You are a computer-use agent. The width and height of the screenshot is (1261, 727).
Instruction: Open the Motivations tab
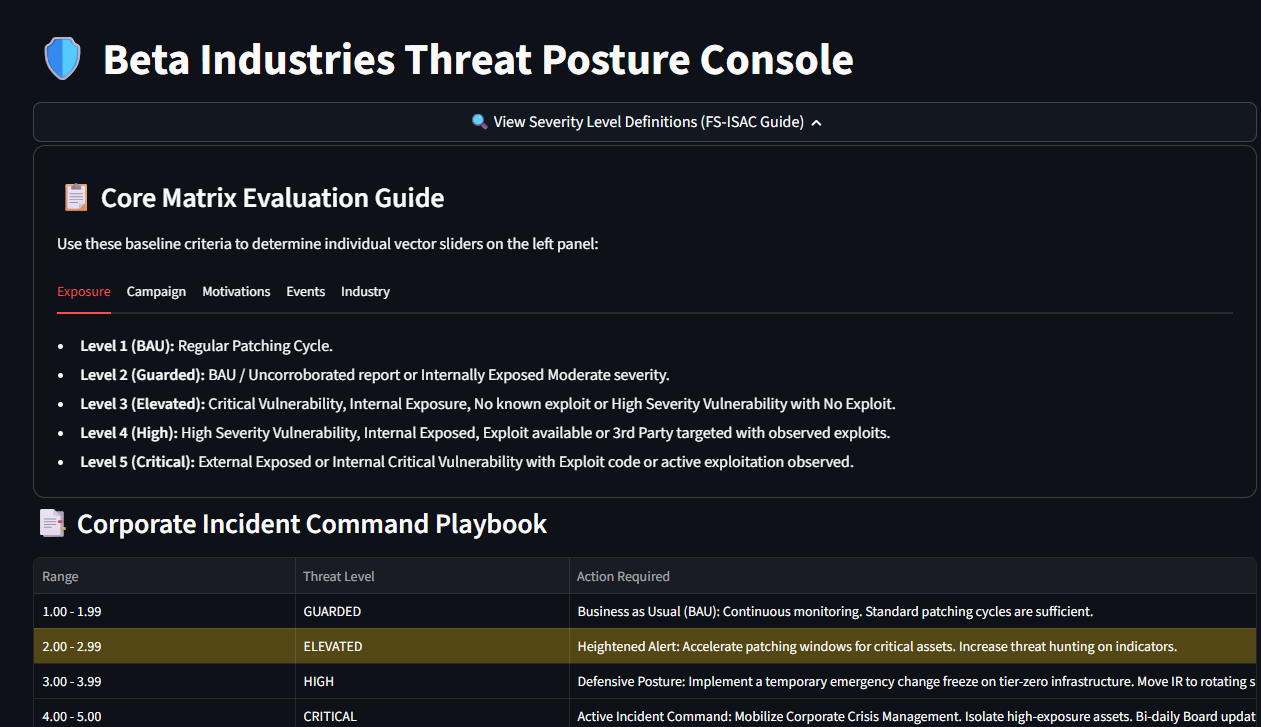(236, 291)
